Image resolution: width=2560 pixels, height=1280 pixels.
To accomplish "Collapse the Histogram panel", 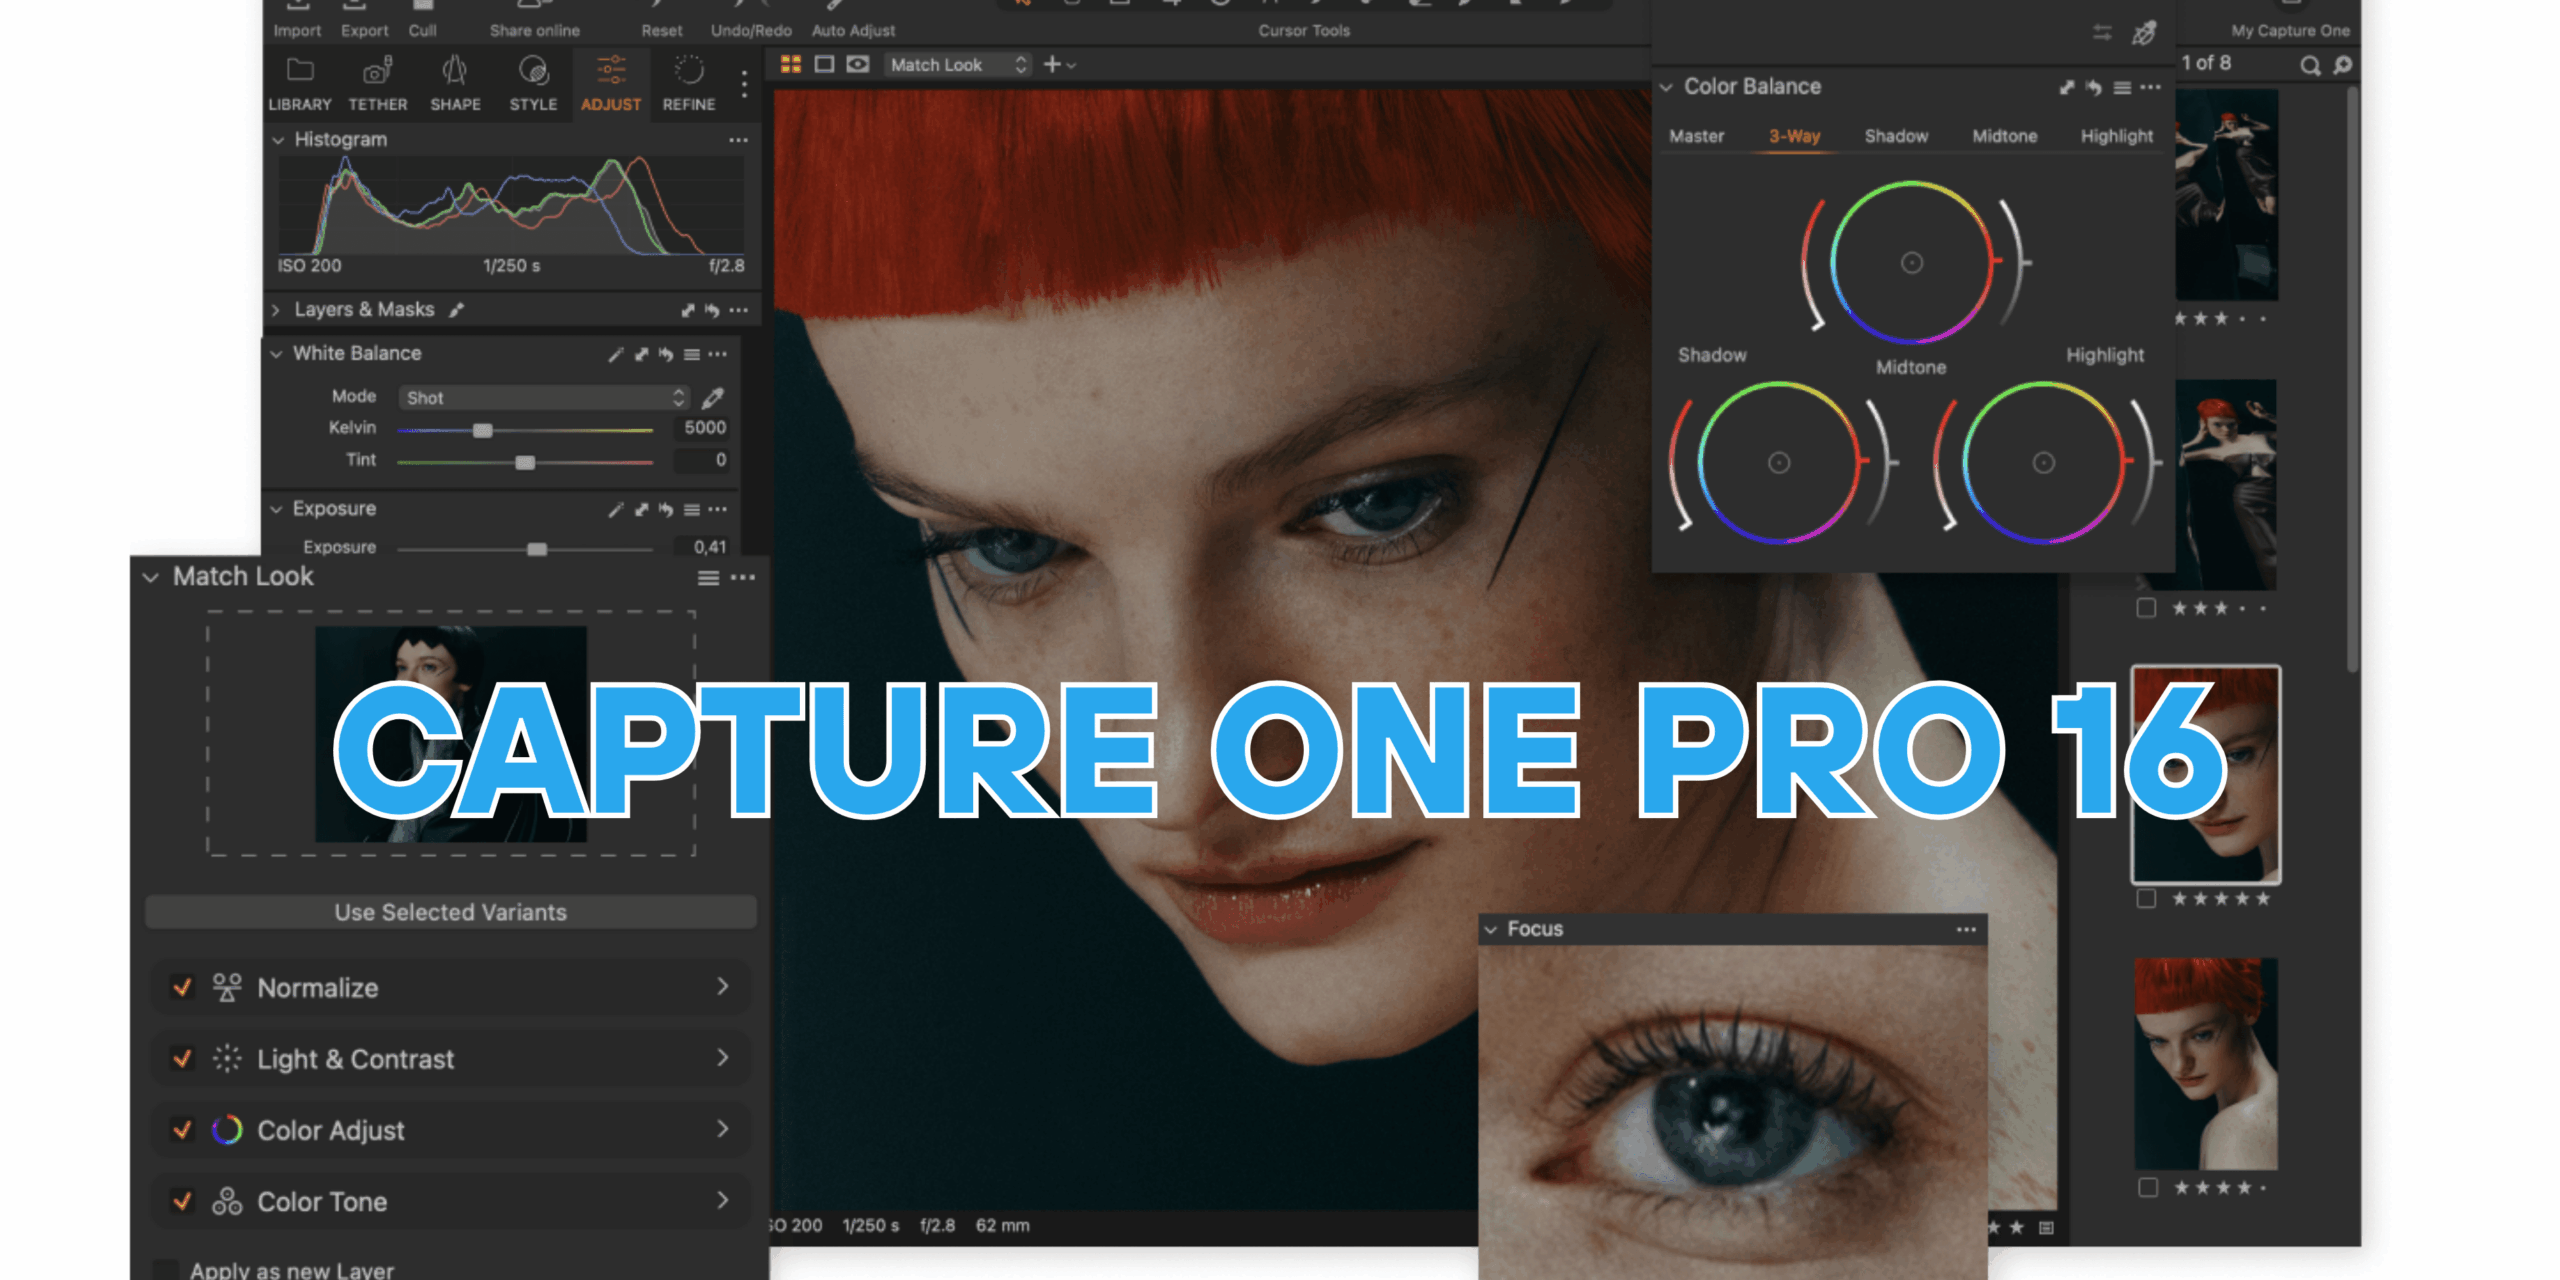I will click(x=278, y=140).
